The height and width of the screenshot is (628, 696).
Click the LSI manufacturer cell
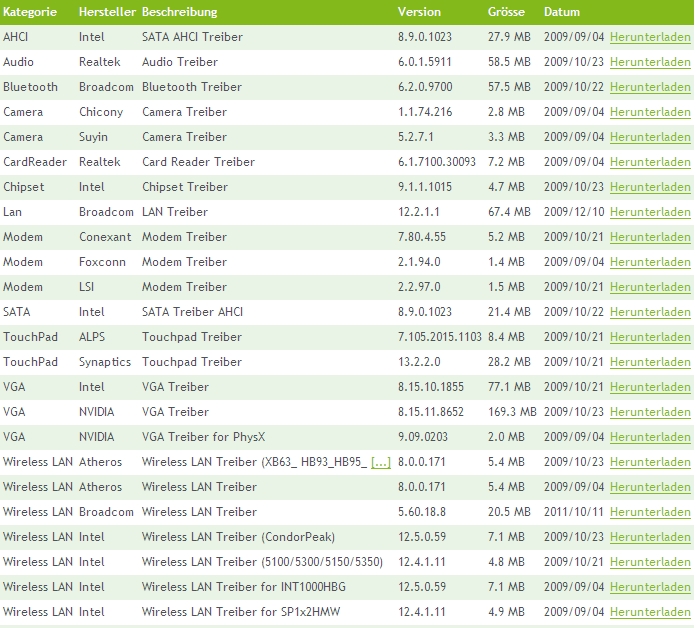point(86,287)
